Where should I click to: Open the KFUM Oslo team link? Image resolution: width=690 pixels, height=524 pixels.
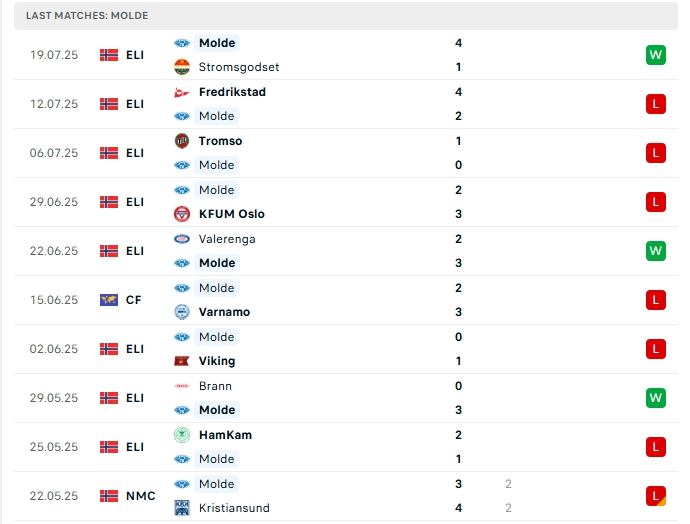[232, 214]
